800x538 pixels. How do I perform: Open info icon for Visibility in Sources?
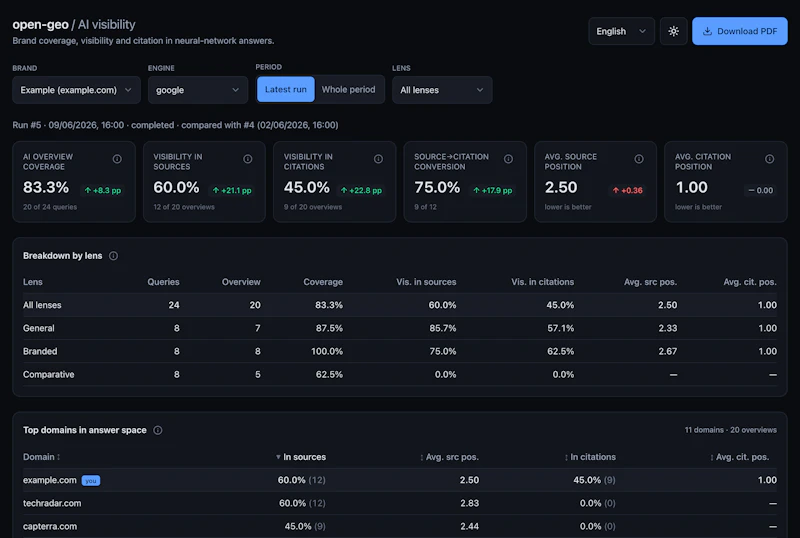247,159
